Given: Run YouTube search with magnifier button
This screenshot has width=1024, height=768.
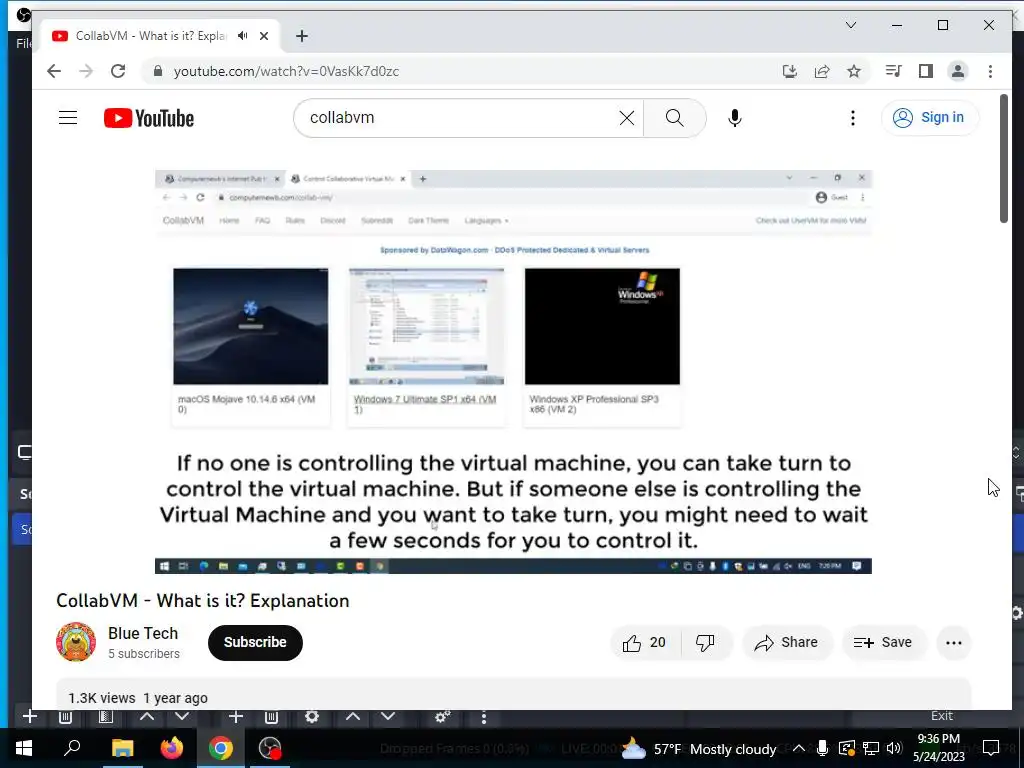Looking at the screenshot, I should point(675,118).
